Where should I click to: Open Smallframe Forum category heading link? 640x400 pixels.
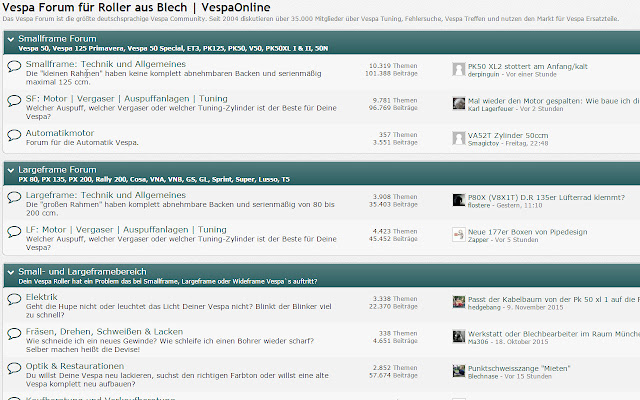(57, 39)
